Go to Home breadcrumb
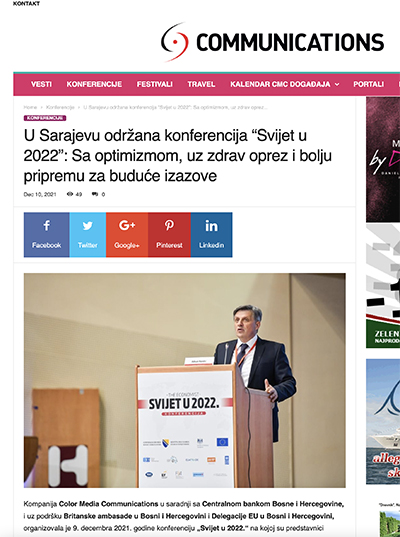The width and height of the screenshot is (400, 537). pyautogui.click(x=30, y=107)
